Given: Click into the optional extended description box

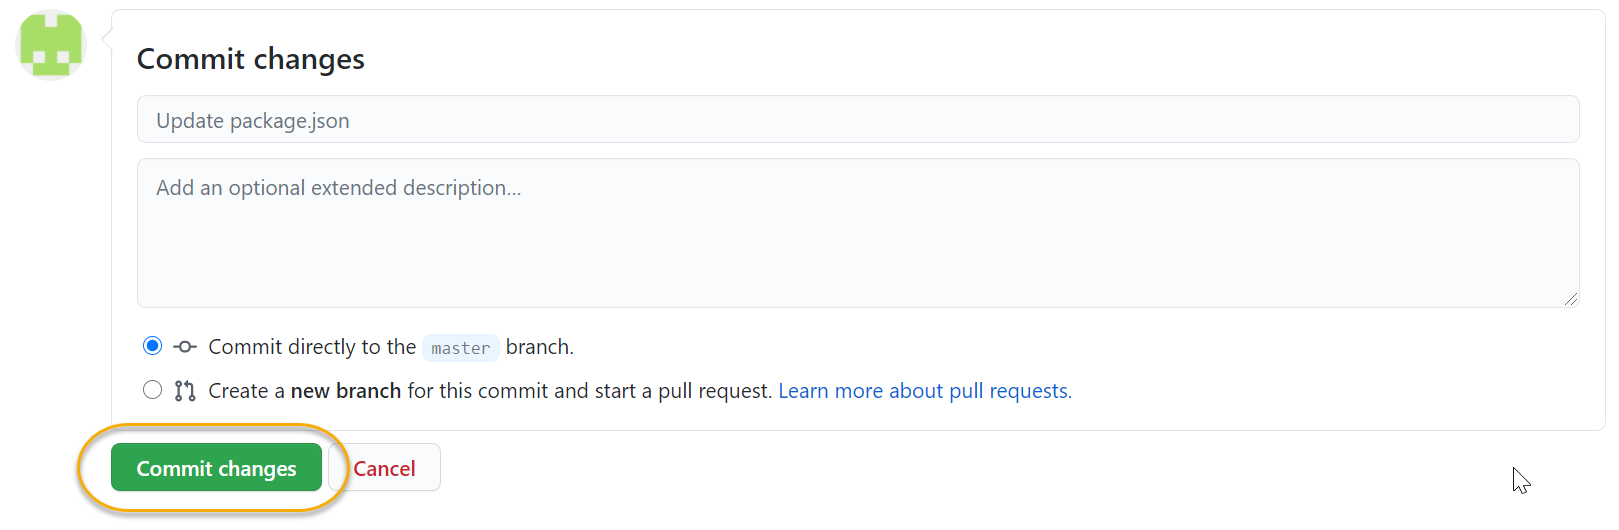Looking at the screenshot, I should coord(857,233).
